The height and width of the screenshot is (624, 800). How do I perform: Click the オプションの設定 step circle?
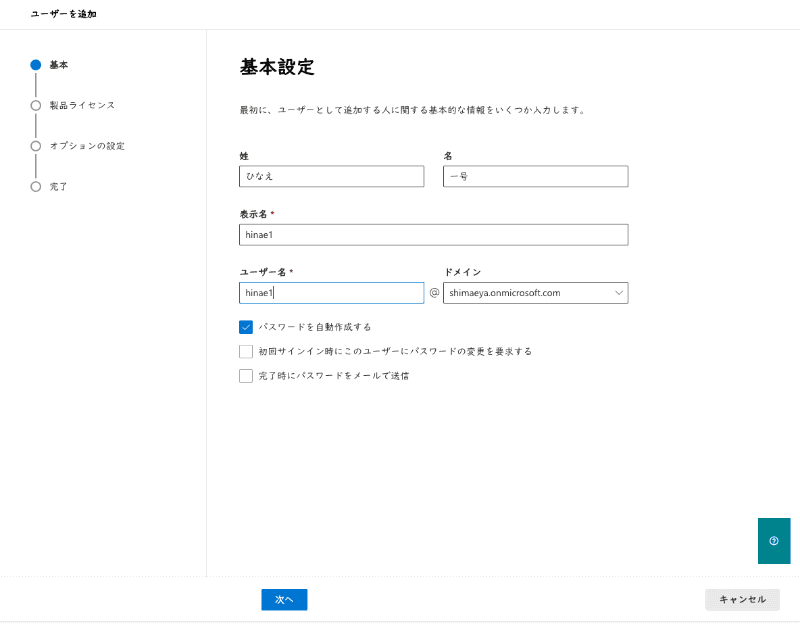(36, 146)
